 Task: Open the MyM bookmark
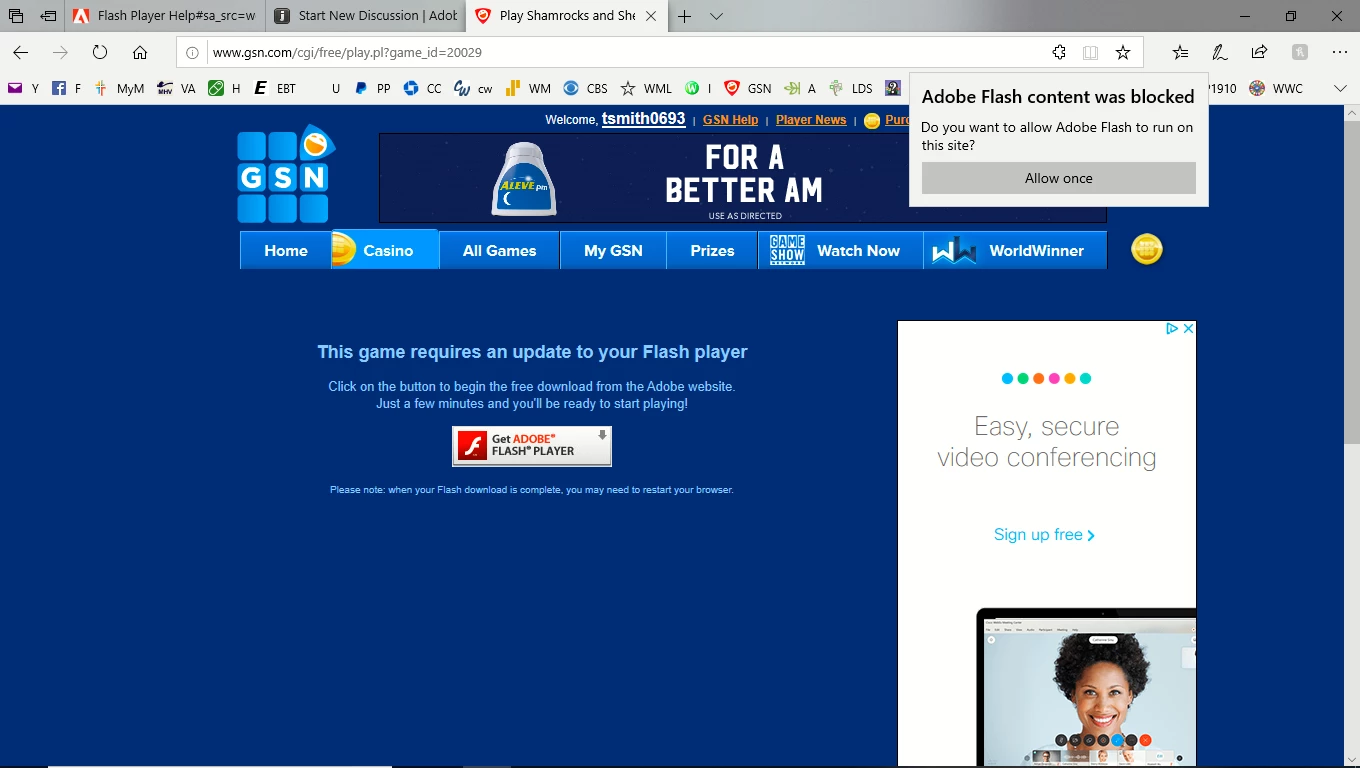[x=119, y=88]
